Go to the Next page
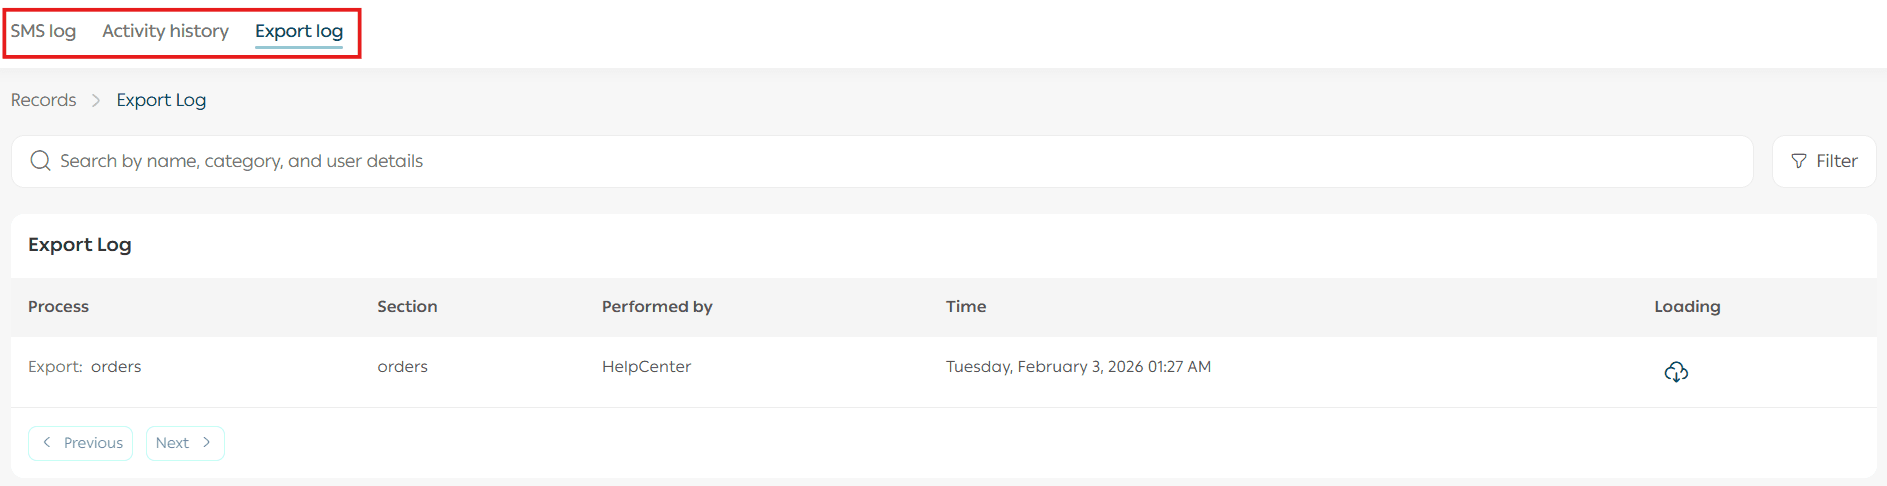The width and height of the screenshot is (1887, 486). point(185,443)
